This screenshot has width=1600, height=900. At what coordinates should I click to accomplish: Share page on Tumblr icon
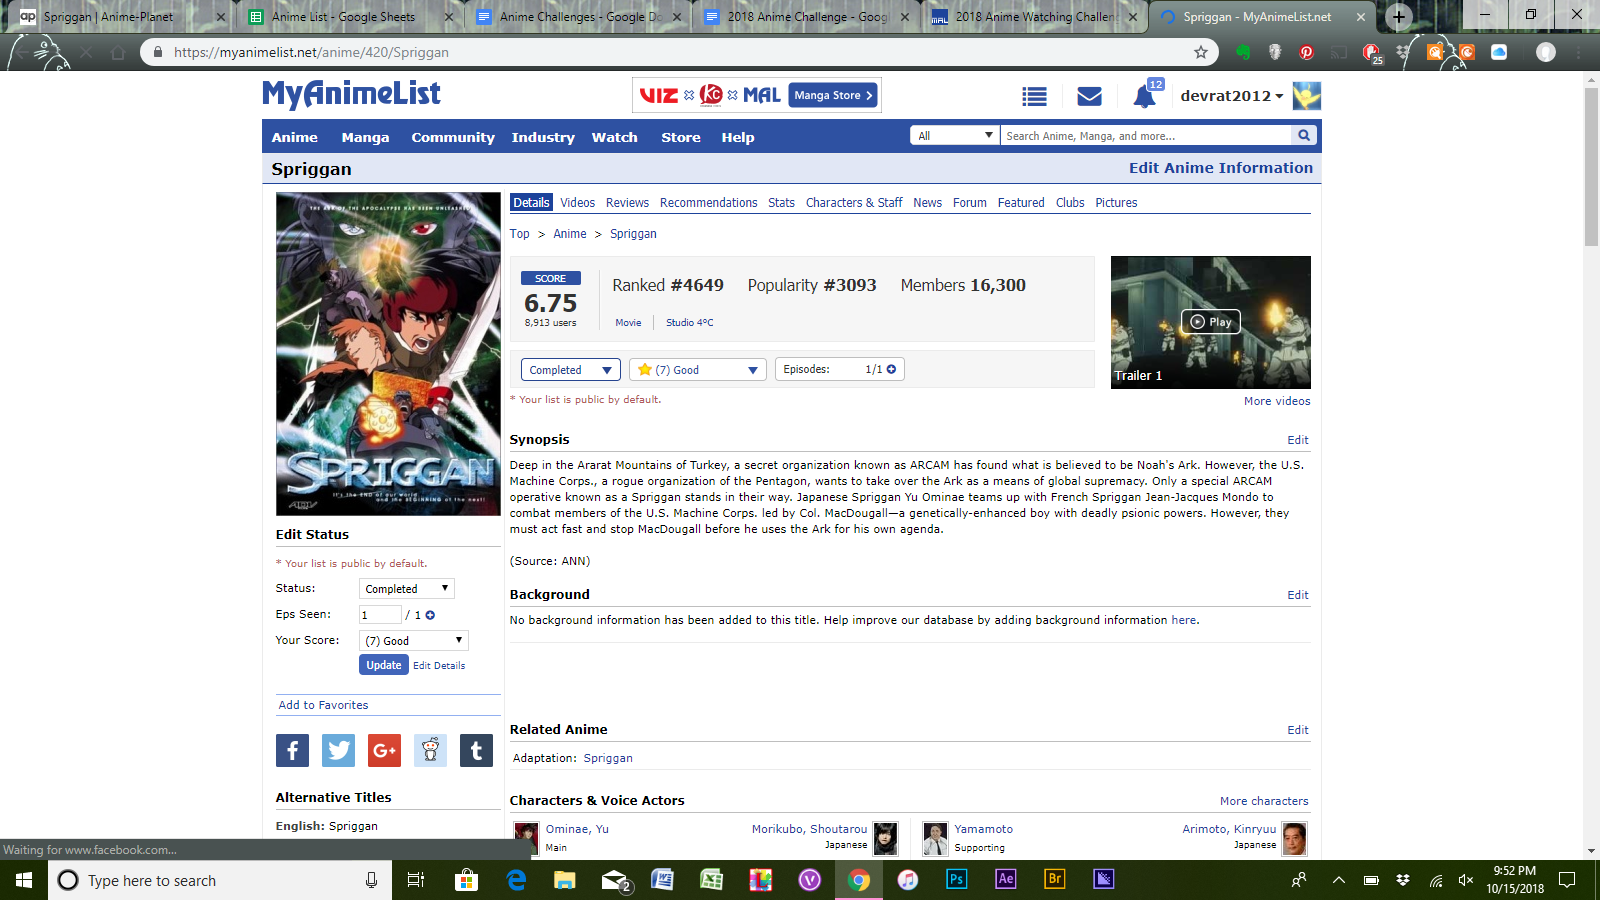[x=476, y=750]
